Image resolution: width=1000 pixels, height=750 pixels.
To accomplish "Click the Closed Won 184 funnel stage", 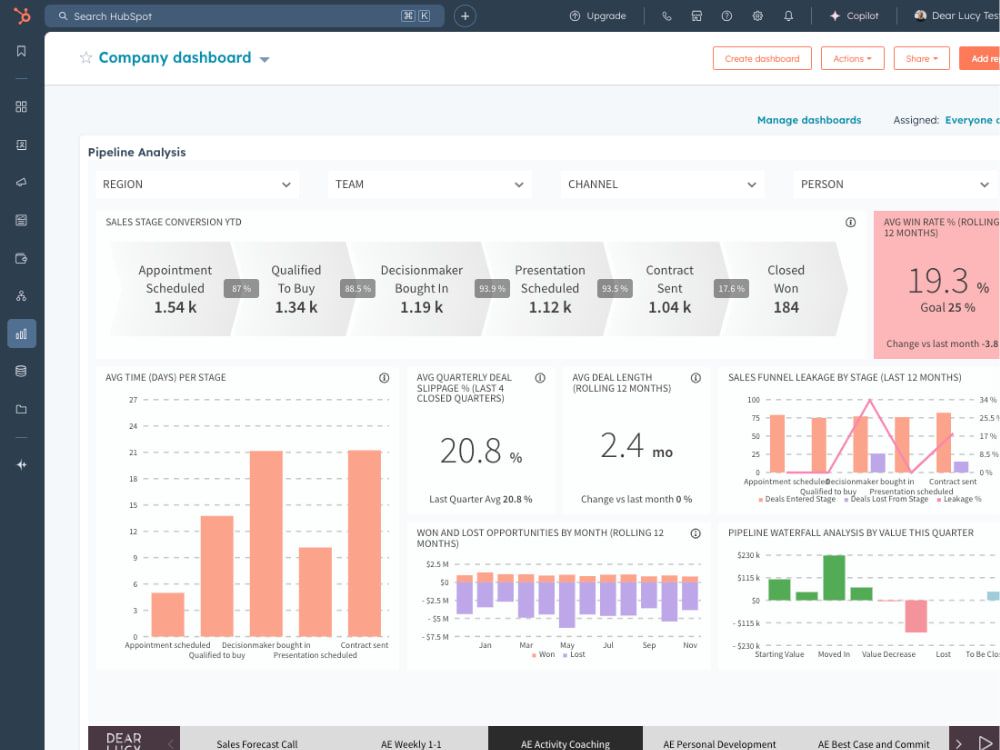I will [786, 289].
